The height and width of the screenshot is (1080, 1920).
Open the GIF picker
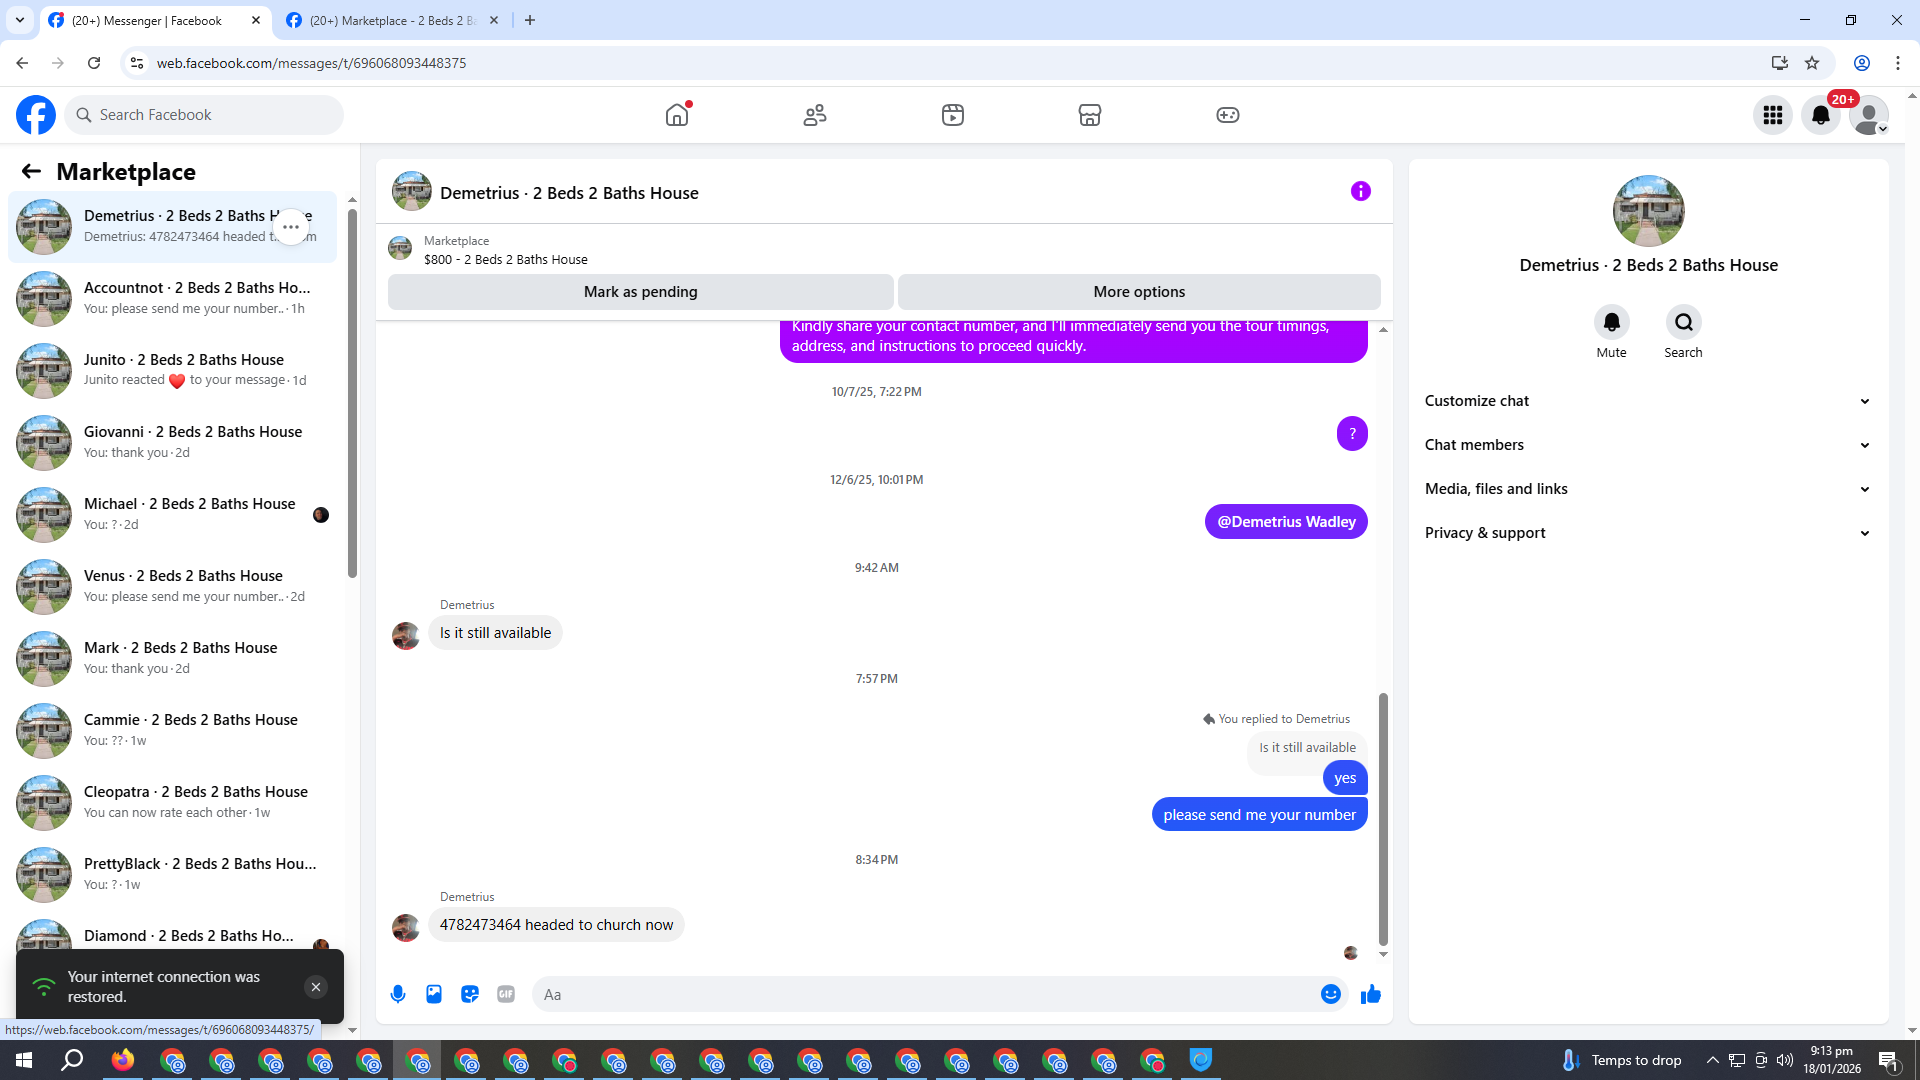(506, 994)
